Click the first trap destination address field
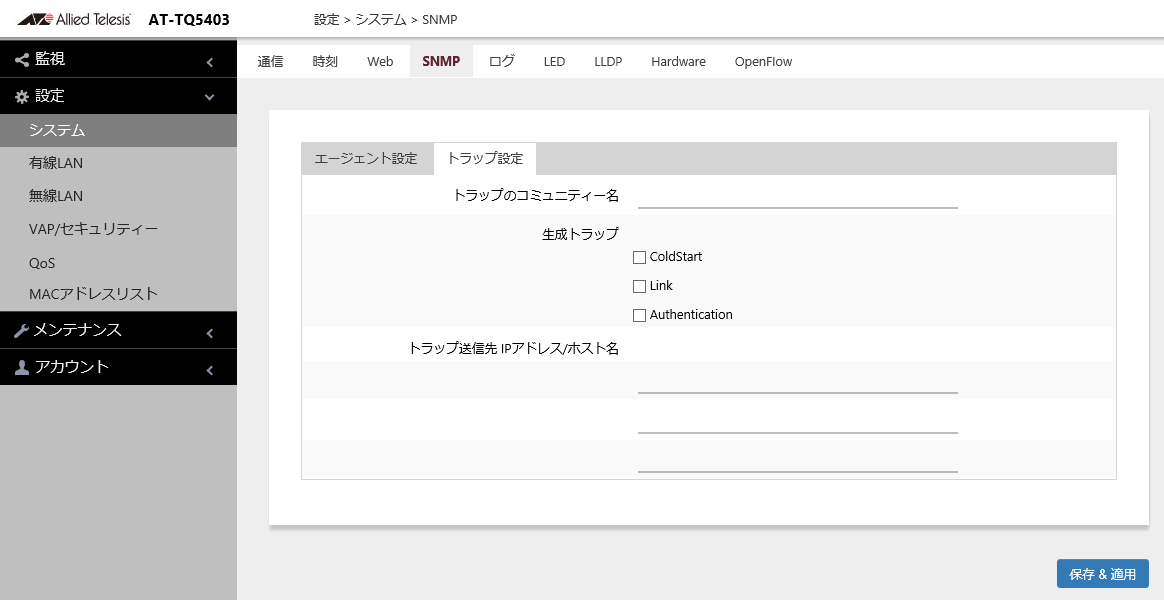 [797, 381]
